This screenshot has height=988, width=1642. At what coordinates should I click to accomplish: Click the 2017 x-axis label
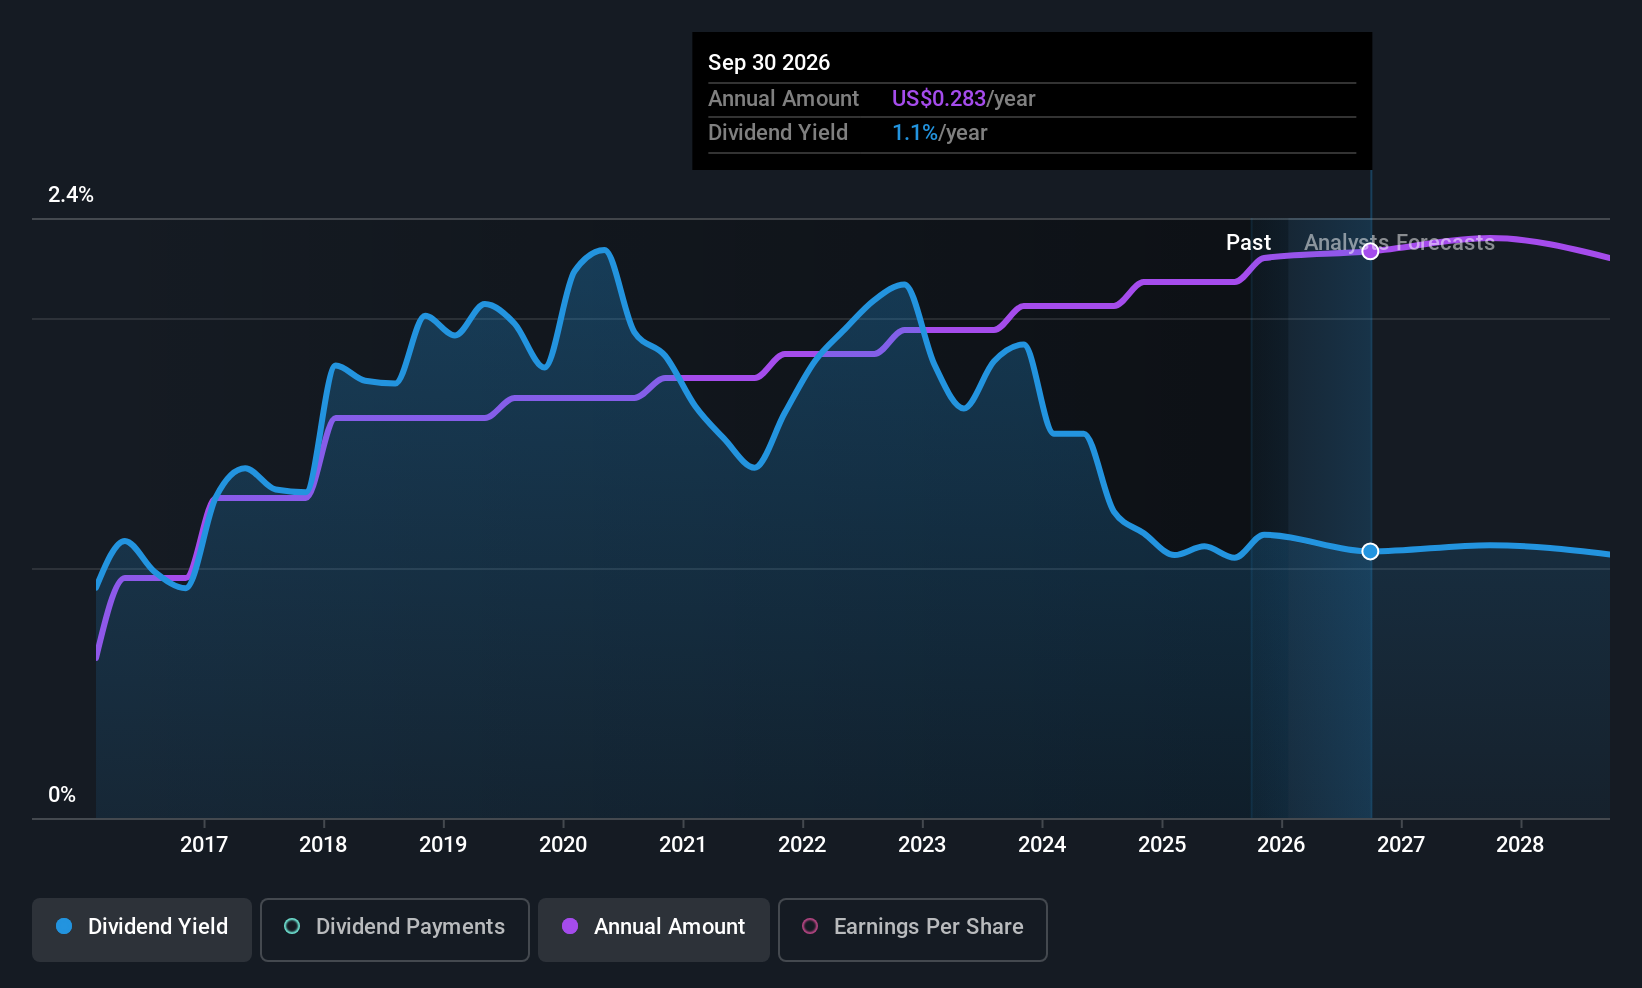click(204, 845)
